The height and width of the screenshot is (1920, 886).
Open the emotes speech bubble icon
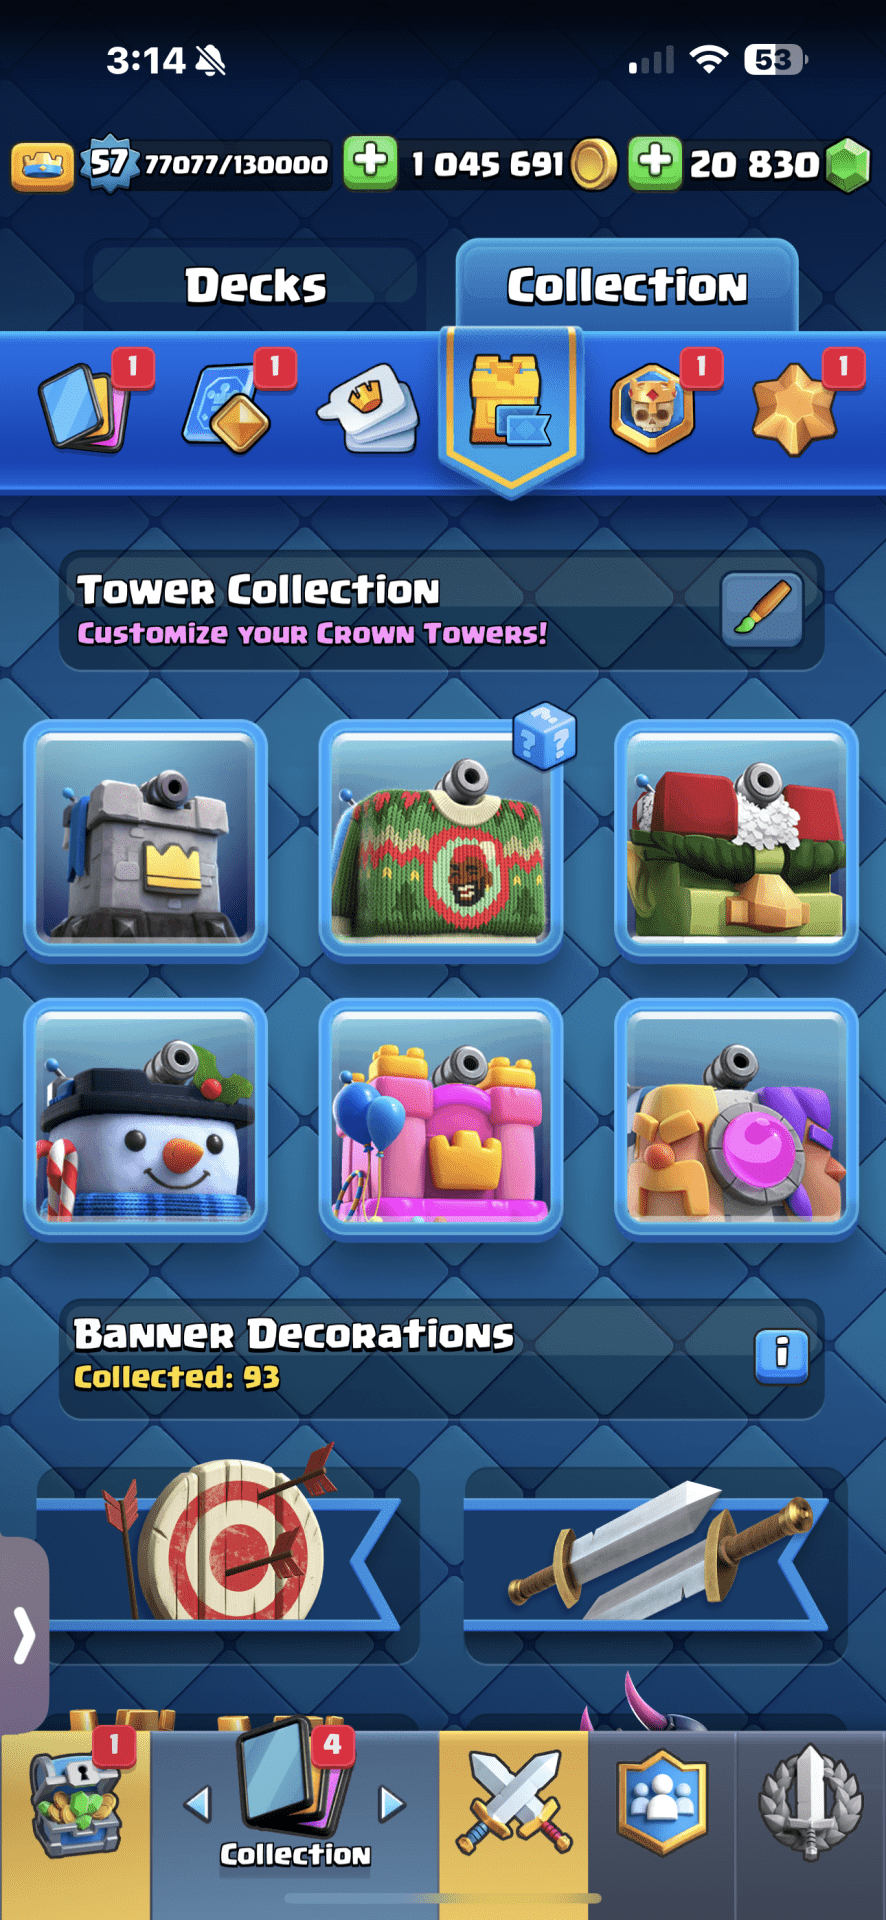369,408
